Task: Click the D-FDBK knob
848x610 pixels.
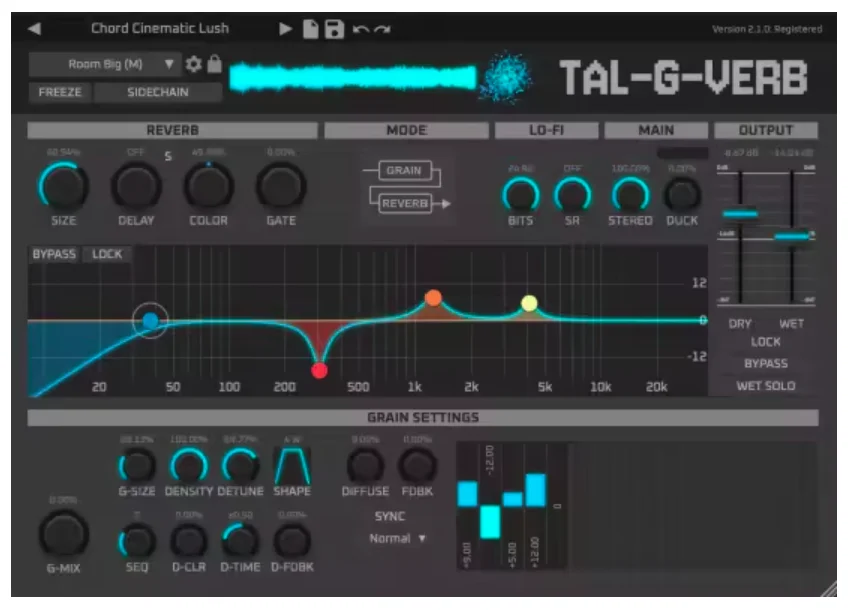Action: click(292, 541)
